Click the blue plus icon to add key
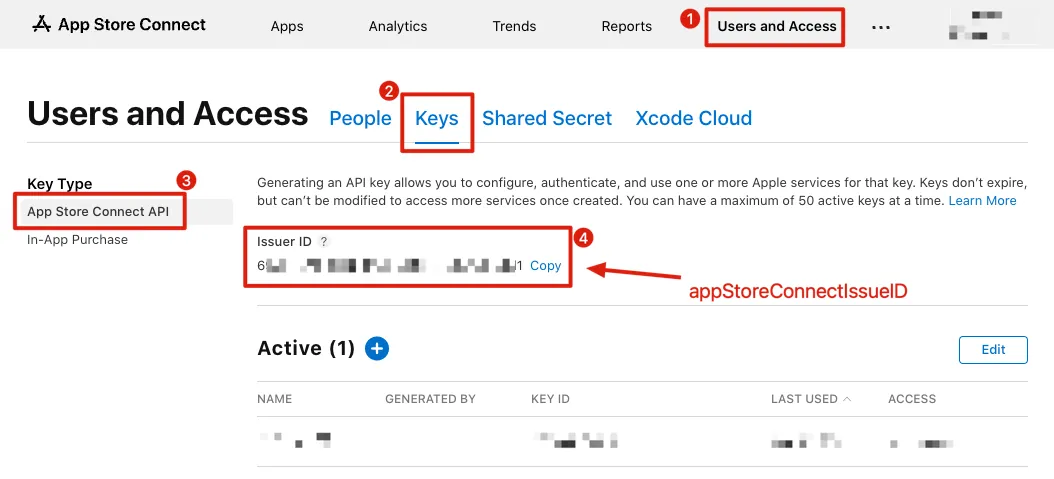 point(377,348)
